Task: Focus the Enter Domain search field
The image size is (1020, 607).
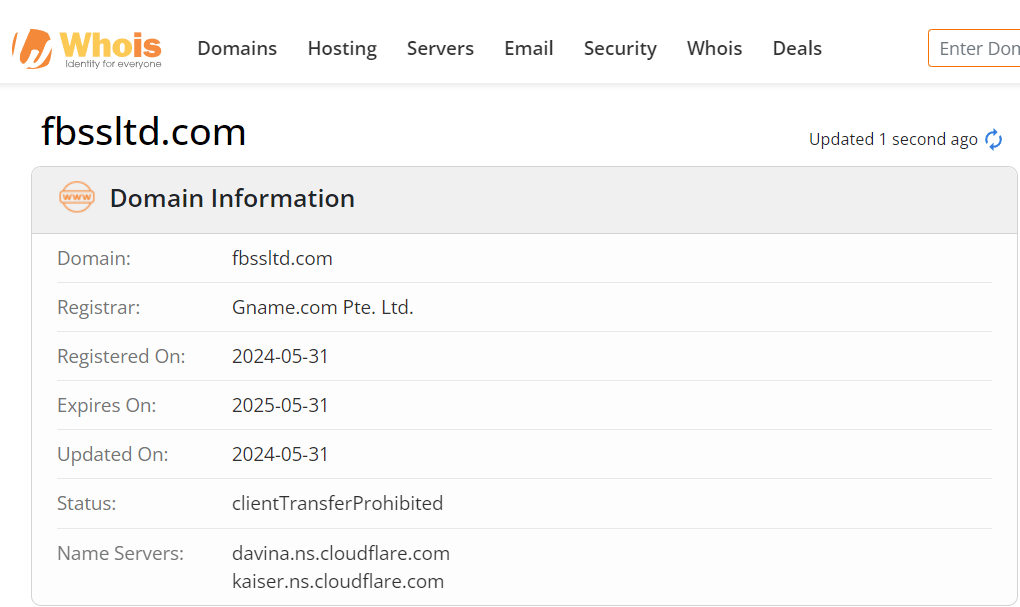Action: click(974, 48)
